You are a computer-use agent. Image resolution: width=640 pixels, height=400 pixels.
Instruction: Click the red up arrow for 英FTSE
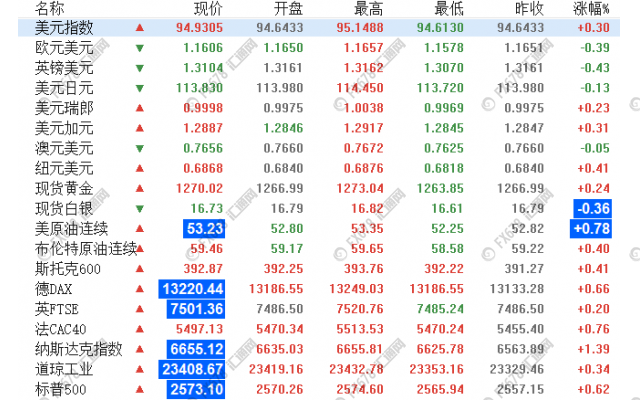click(x=140, y=309)
